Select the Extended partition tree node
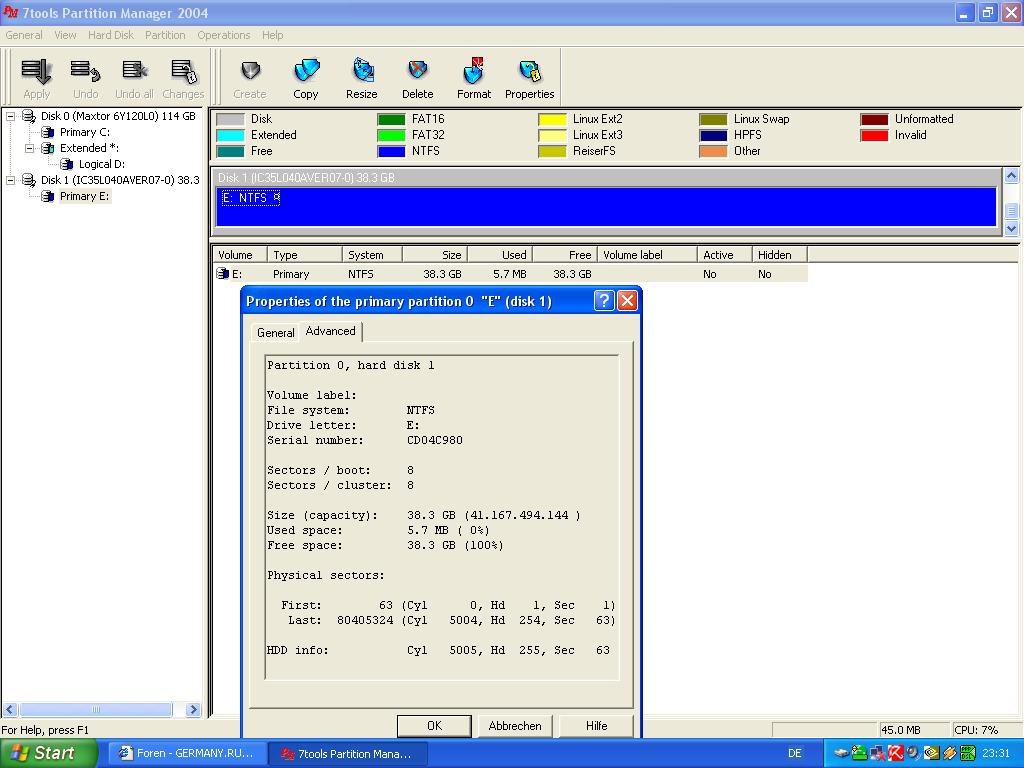 tap(89, 148)
